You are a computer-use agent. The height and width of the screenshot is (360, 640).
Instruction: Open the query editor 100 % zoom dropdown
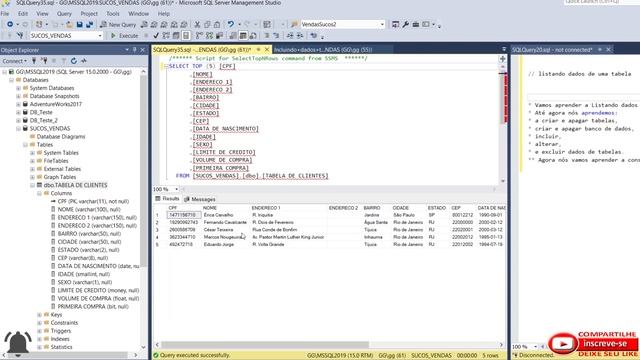pos(176,189)
